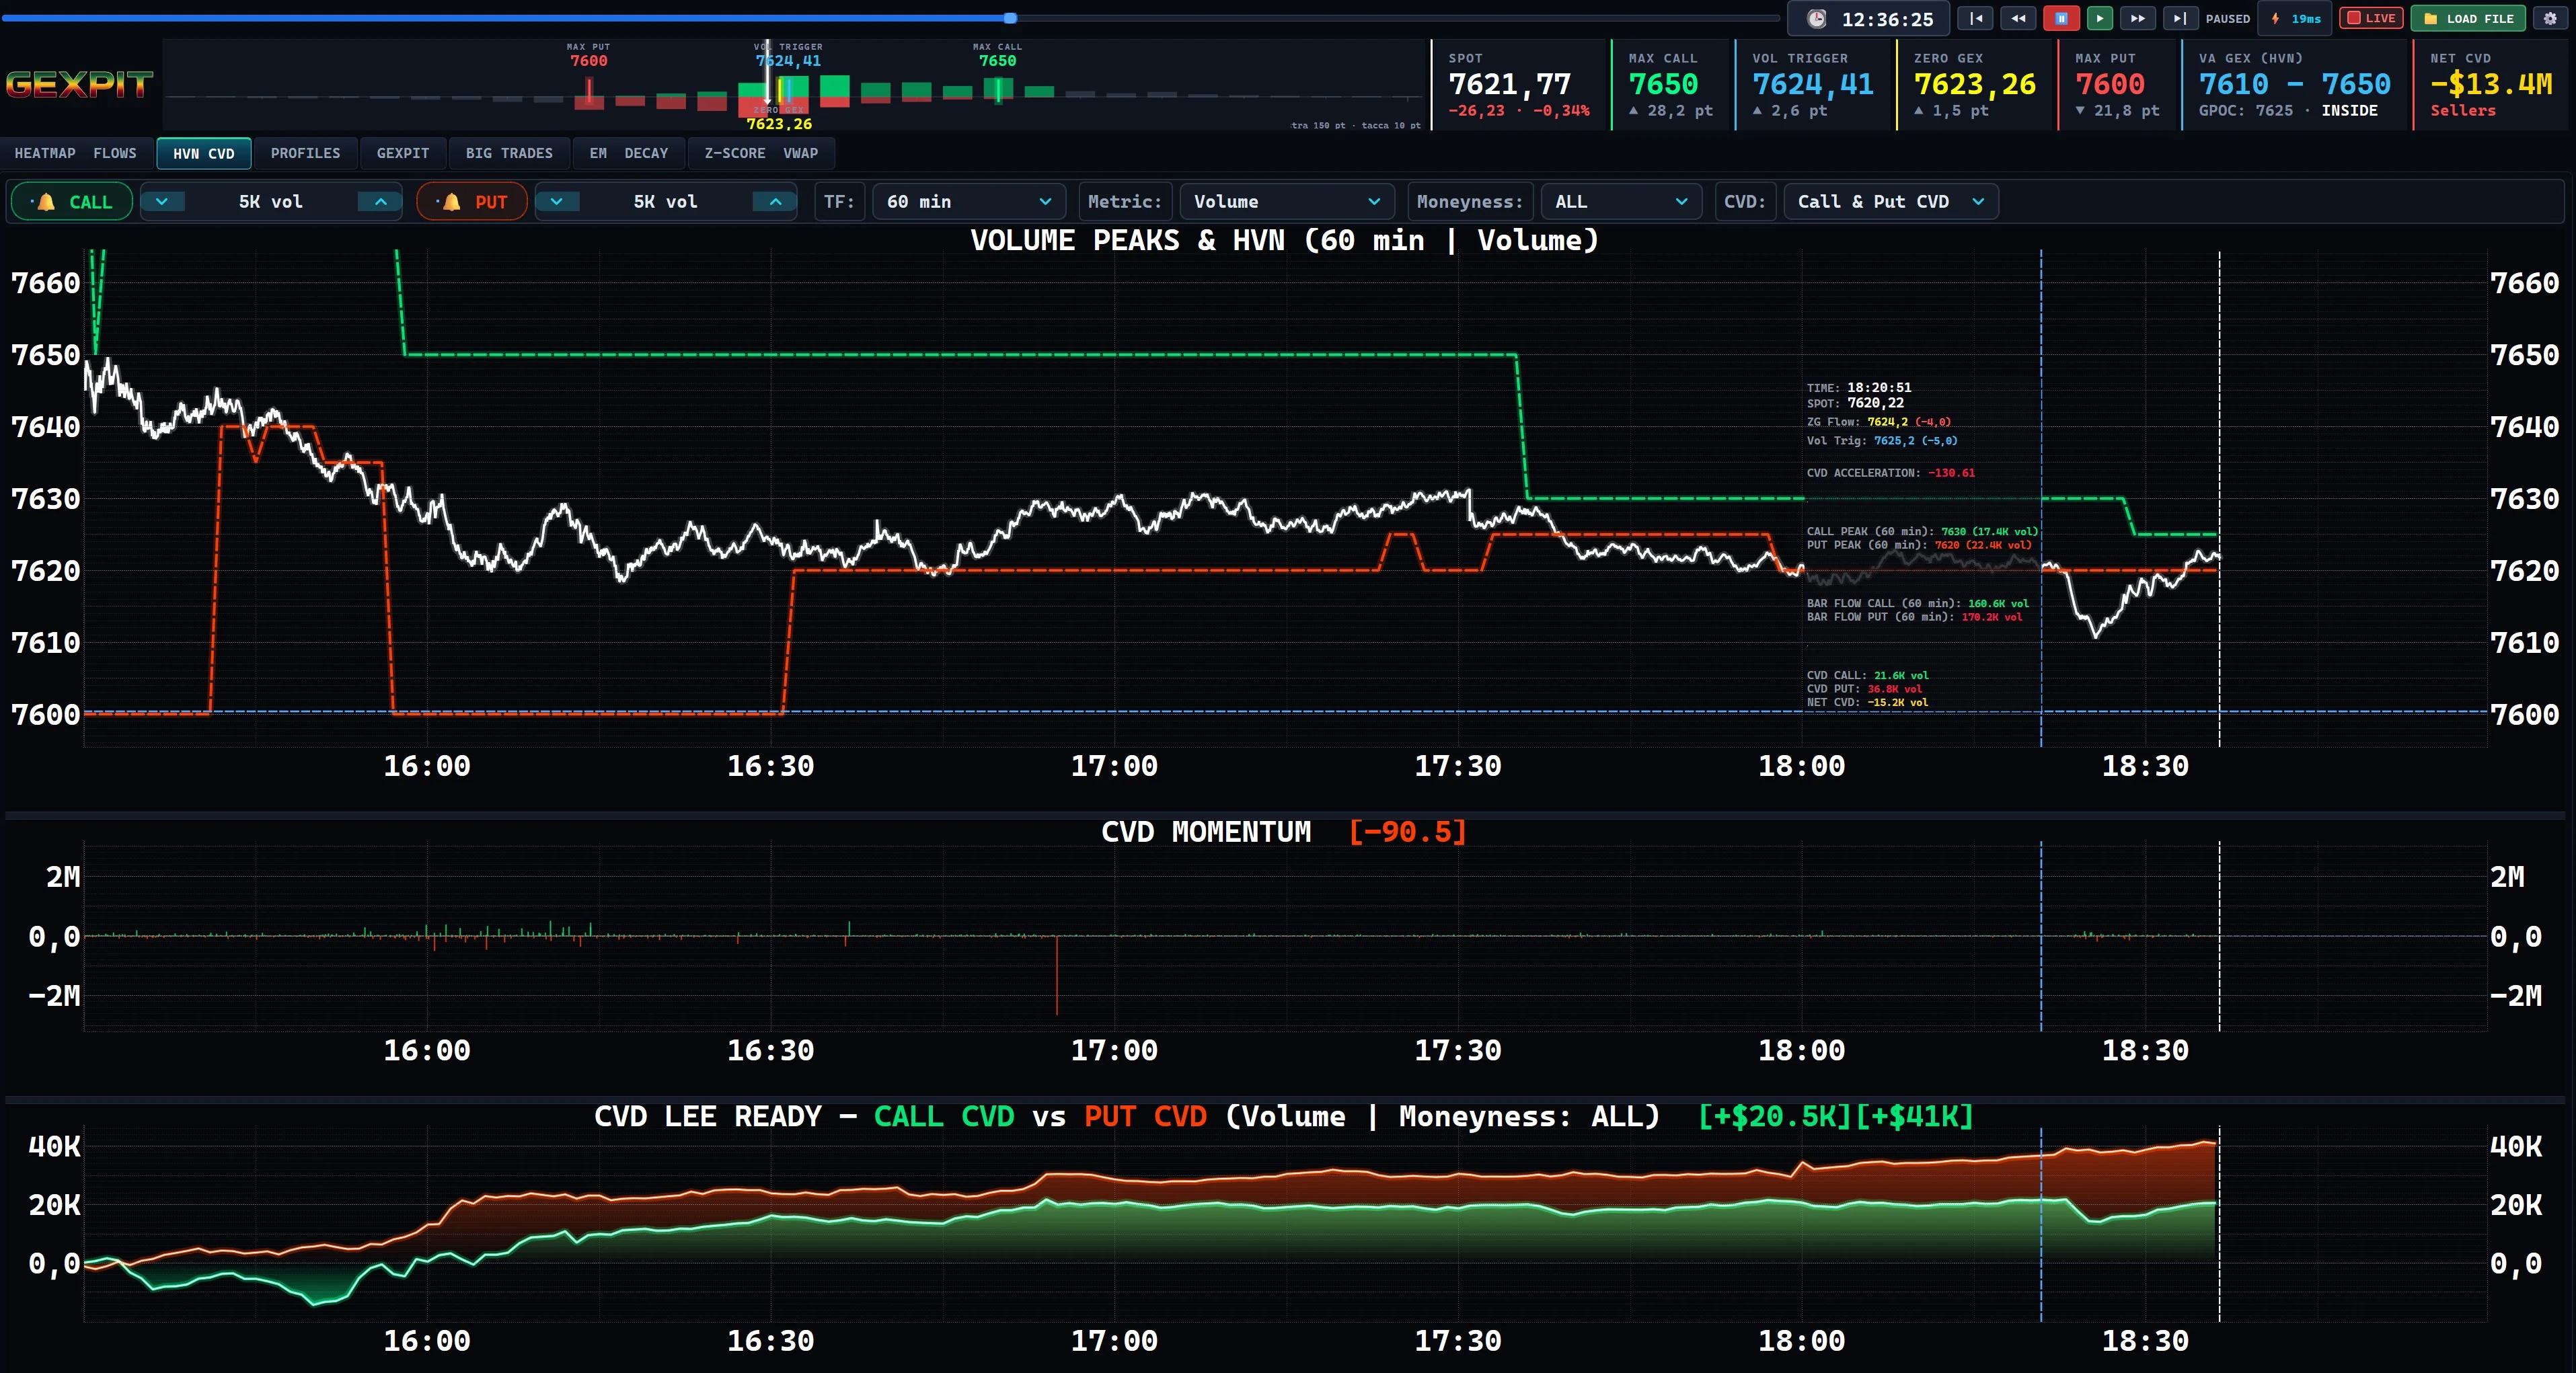2576x1373 pixels.
Task: Open the TF 60 min dropdown
Action: (x=968, y=201)
